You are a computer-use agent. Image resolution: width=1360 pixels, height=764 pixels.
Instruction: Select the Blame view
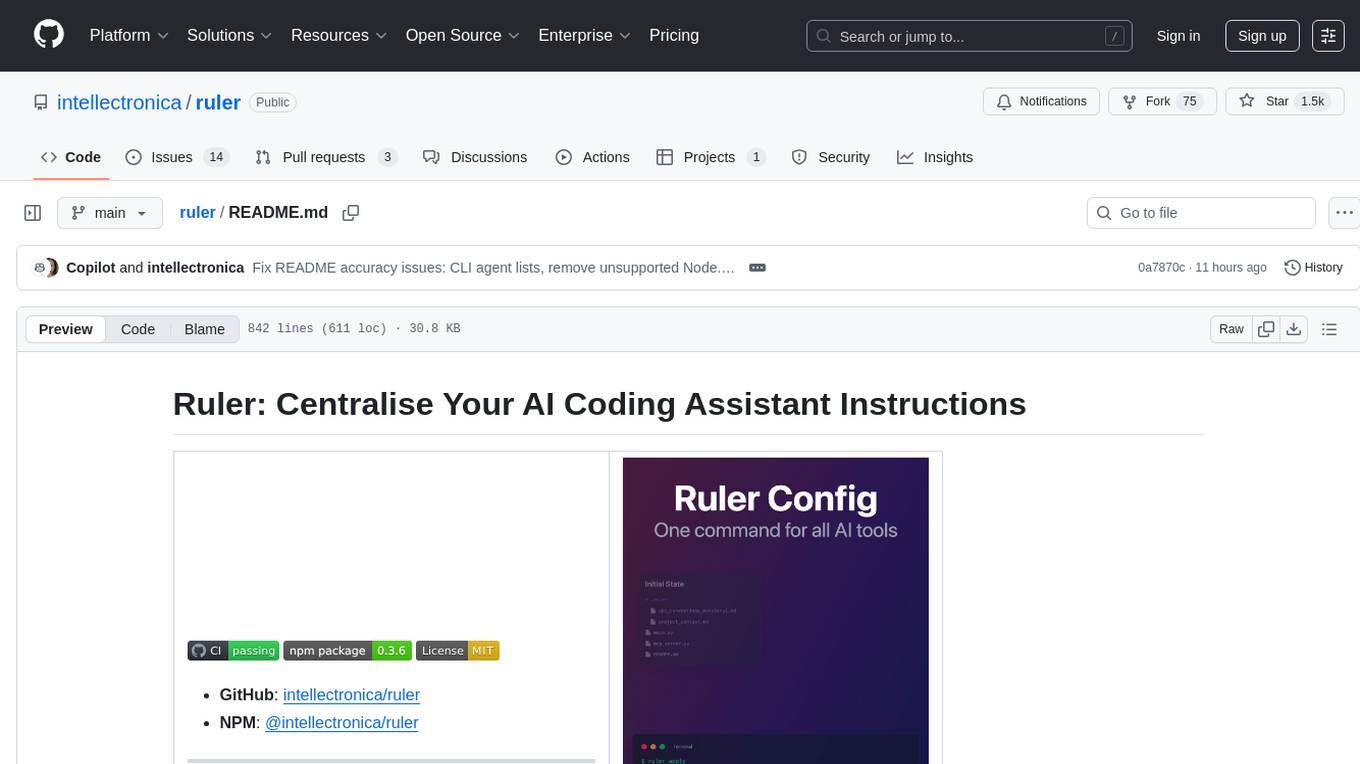[204, 329]
